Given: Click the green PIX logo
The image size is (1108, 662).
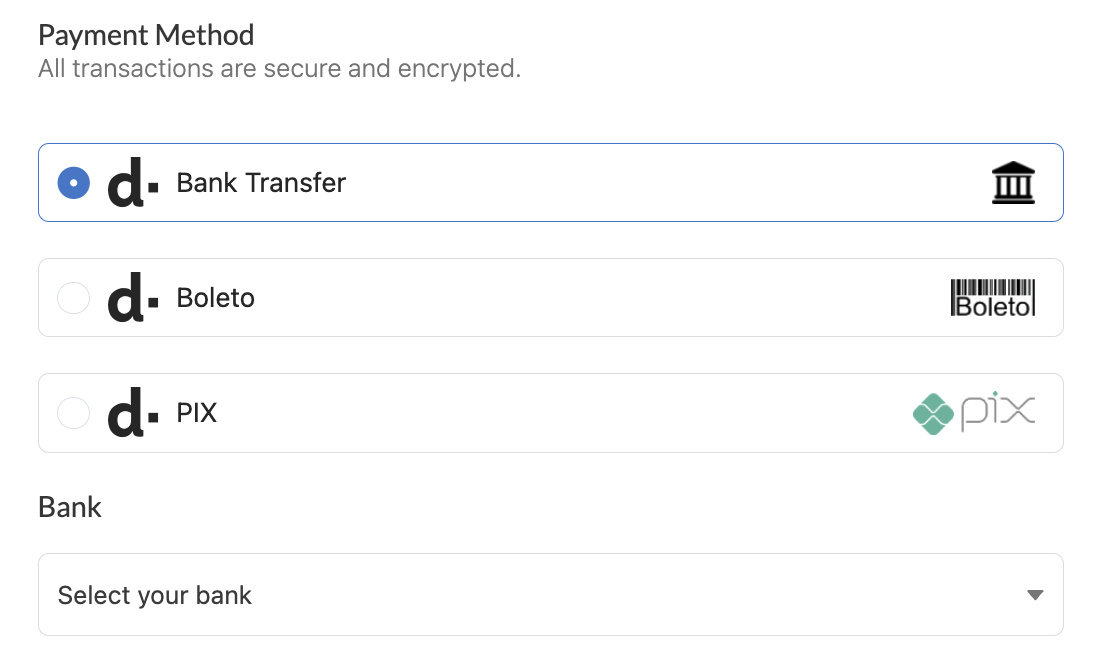Looking at the screenshot, I should pyautogui.click(x=974, y=413).
